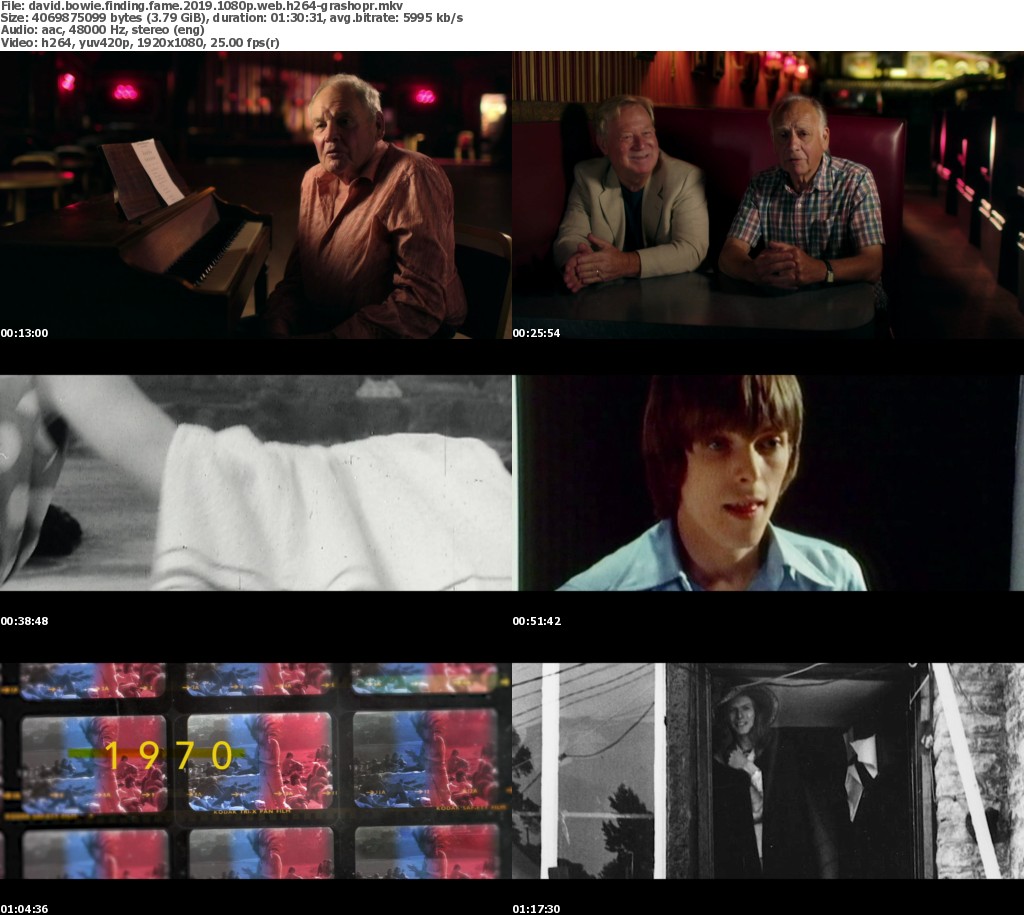1024x915 pixels.
Task: Click the 00:25:54 timestamp
Action: [x=536, y=333]
